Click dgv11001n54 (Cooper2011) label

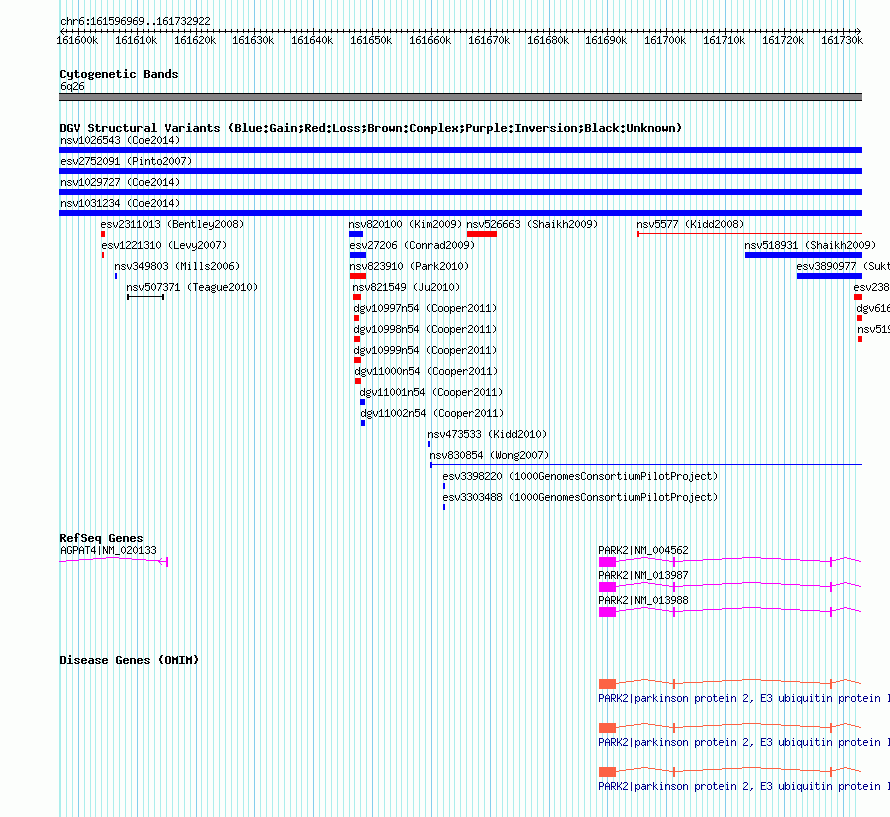431,392
